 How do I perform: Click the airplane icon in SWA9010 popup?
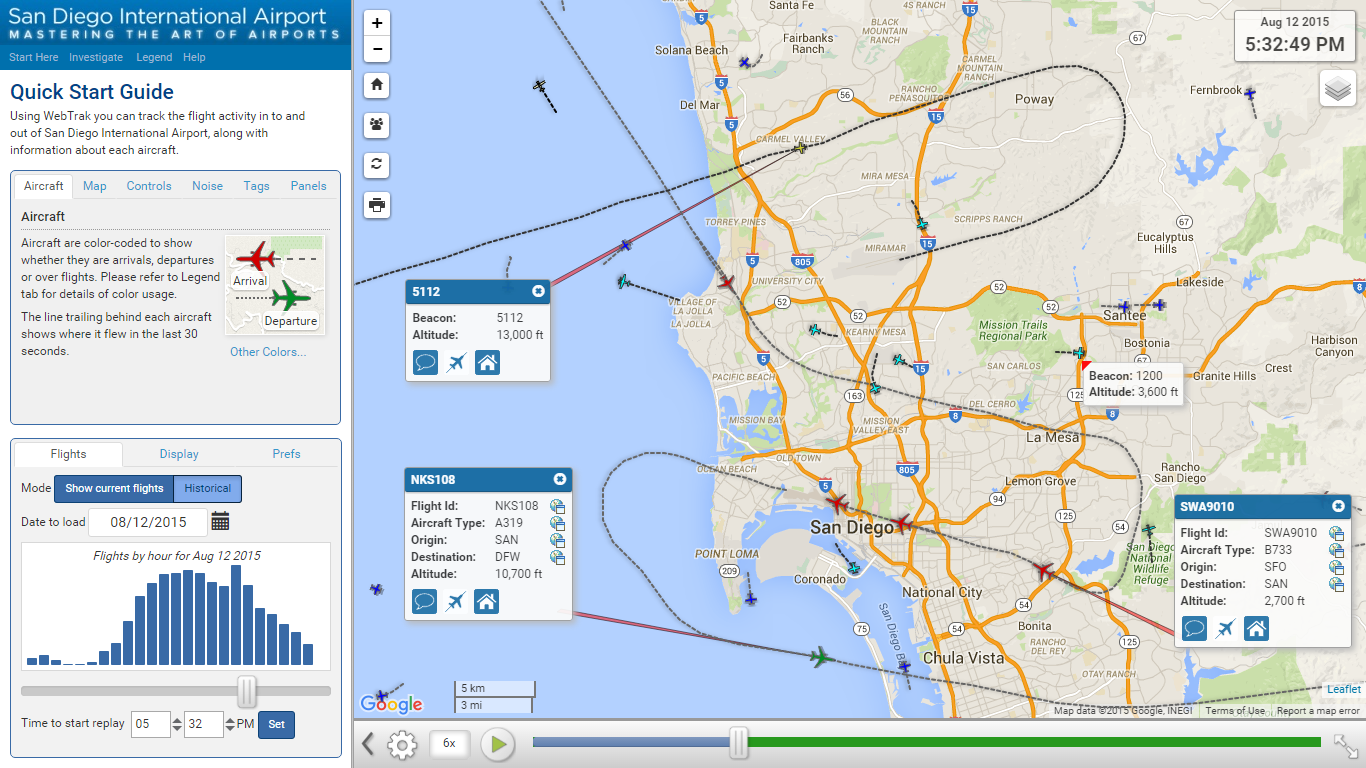[1225, 628]
